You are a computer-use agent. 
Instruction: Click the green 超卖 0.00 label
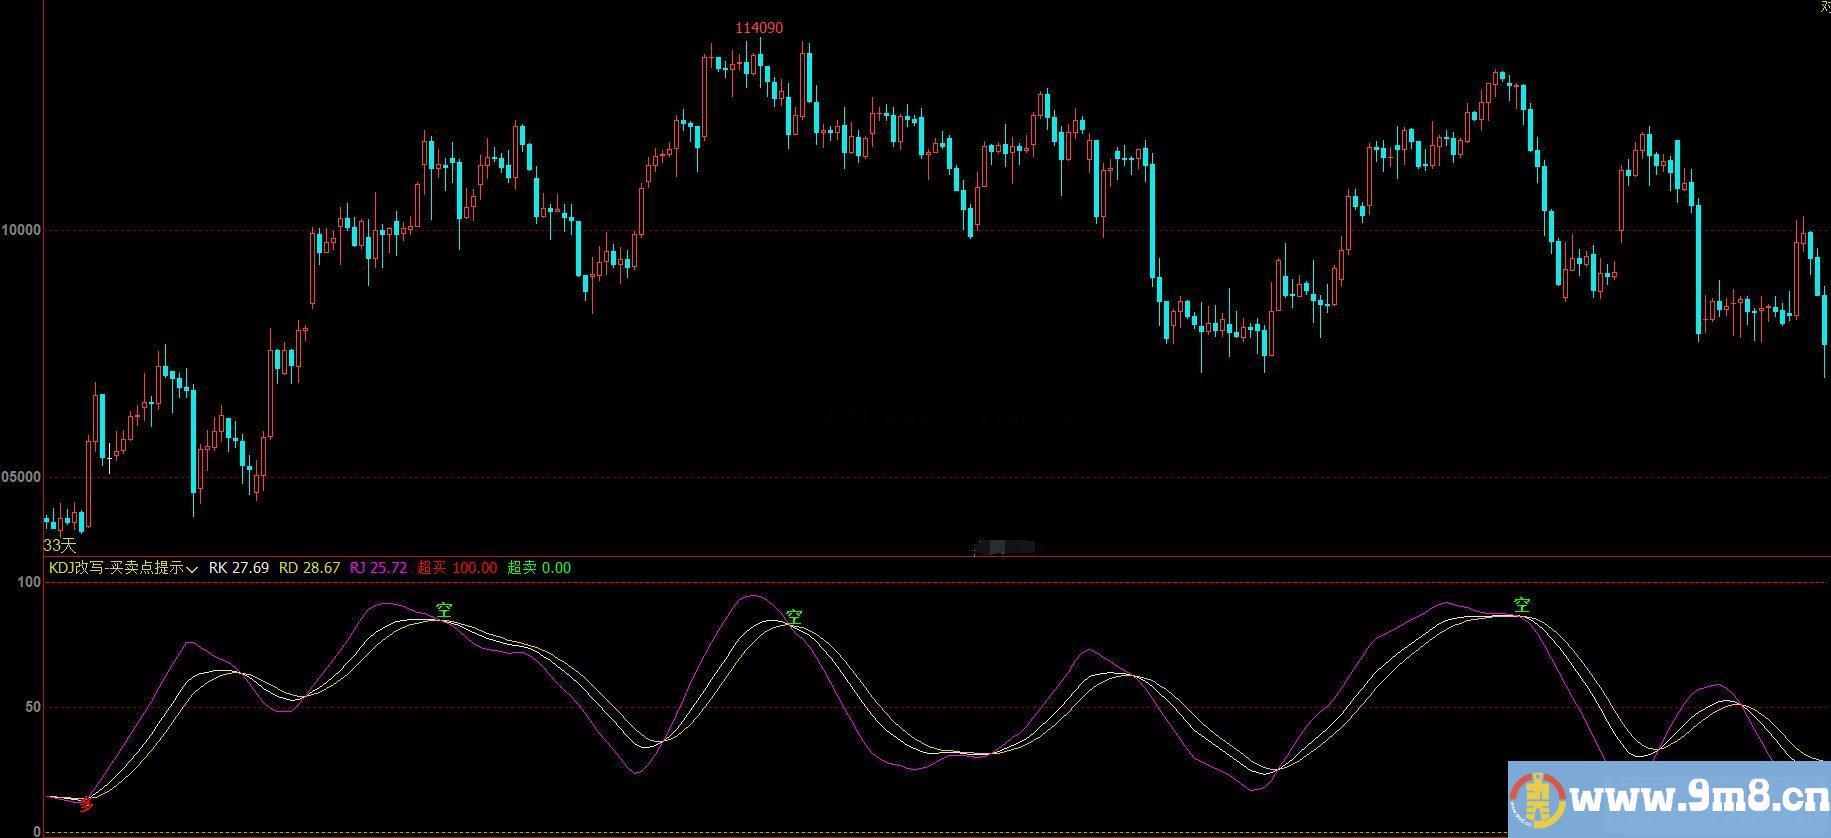coord(539,568)
